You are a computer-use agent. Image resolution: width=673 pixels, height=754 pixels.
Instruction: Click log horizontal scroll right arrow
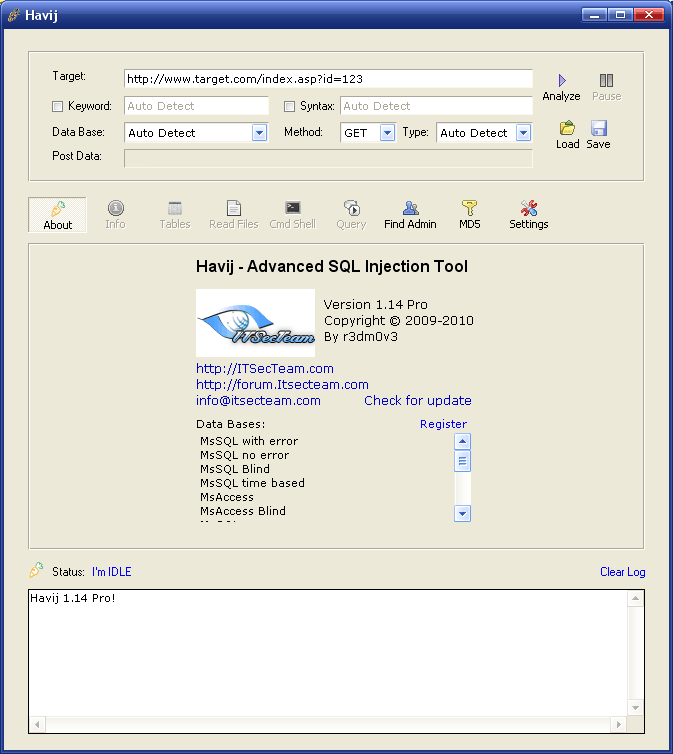click(x=619, y=724)
